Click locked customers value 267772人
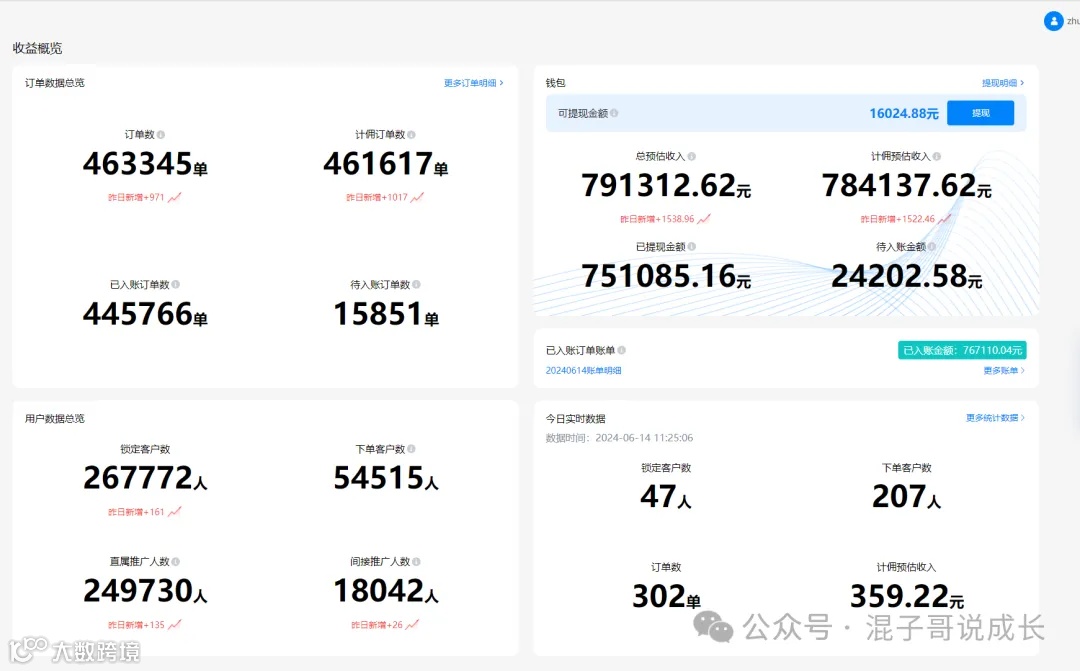Viewport: 1080px width, 671px height. 145,478
